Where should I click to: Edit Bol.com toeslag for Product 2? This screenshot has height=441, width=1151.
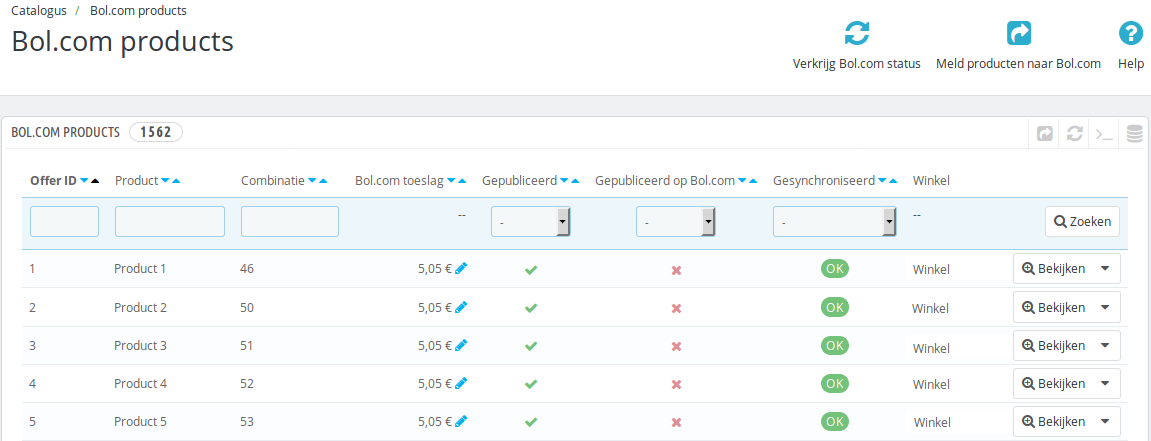coord(461,307)
